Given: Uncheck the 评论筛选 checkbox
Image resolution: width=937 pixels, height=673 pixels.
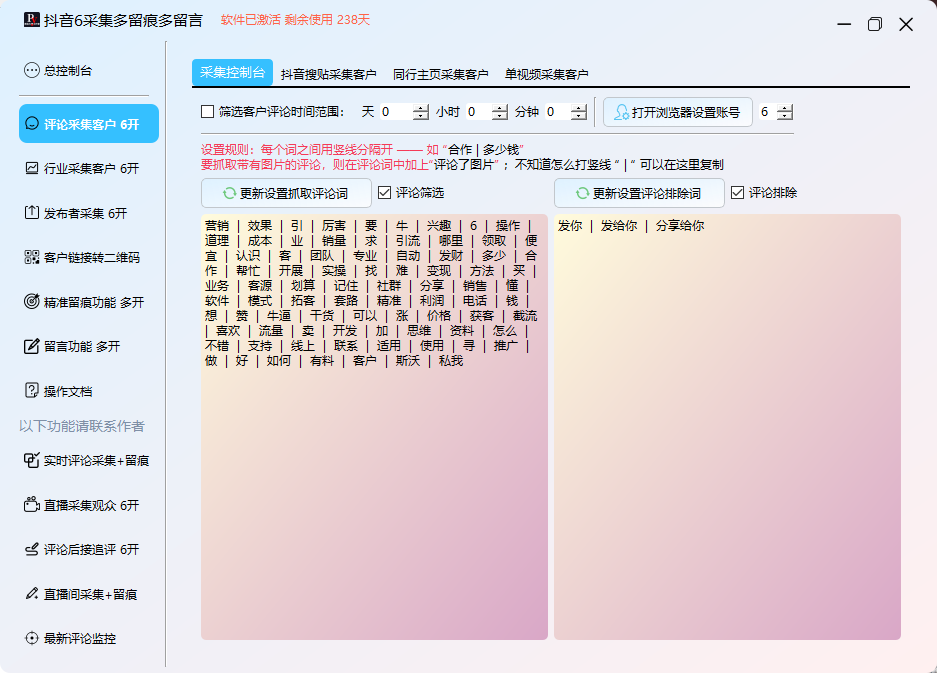Looking at the screenshot, I should tap(385, 192).
